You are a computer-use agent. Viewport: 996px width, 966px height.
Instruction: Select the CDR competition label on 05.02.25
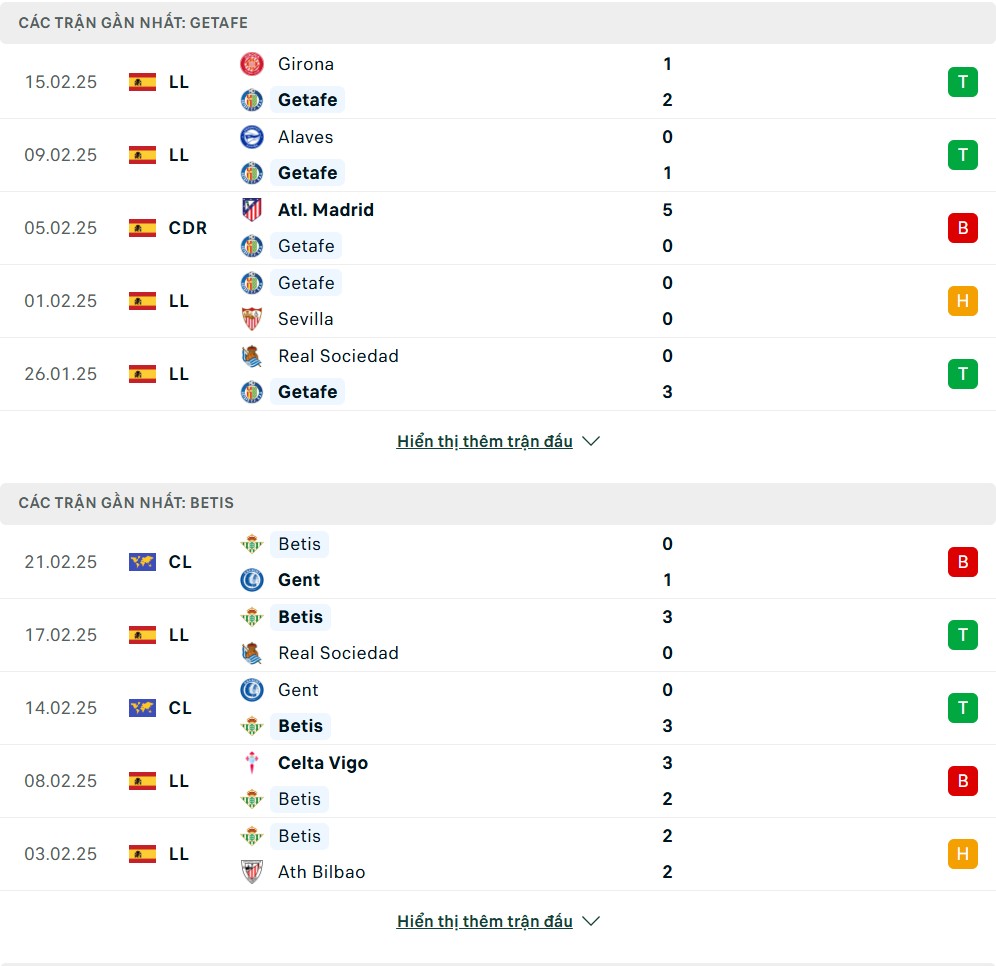tap(188, 228)
